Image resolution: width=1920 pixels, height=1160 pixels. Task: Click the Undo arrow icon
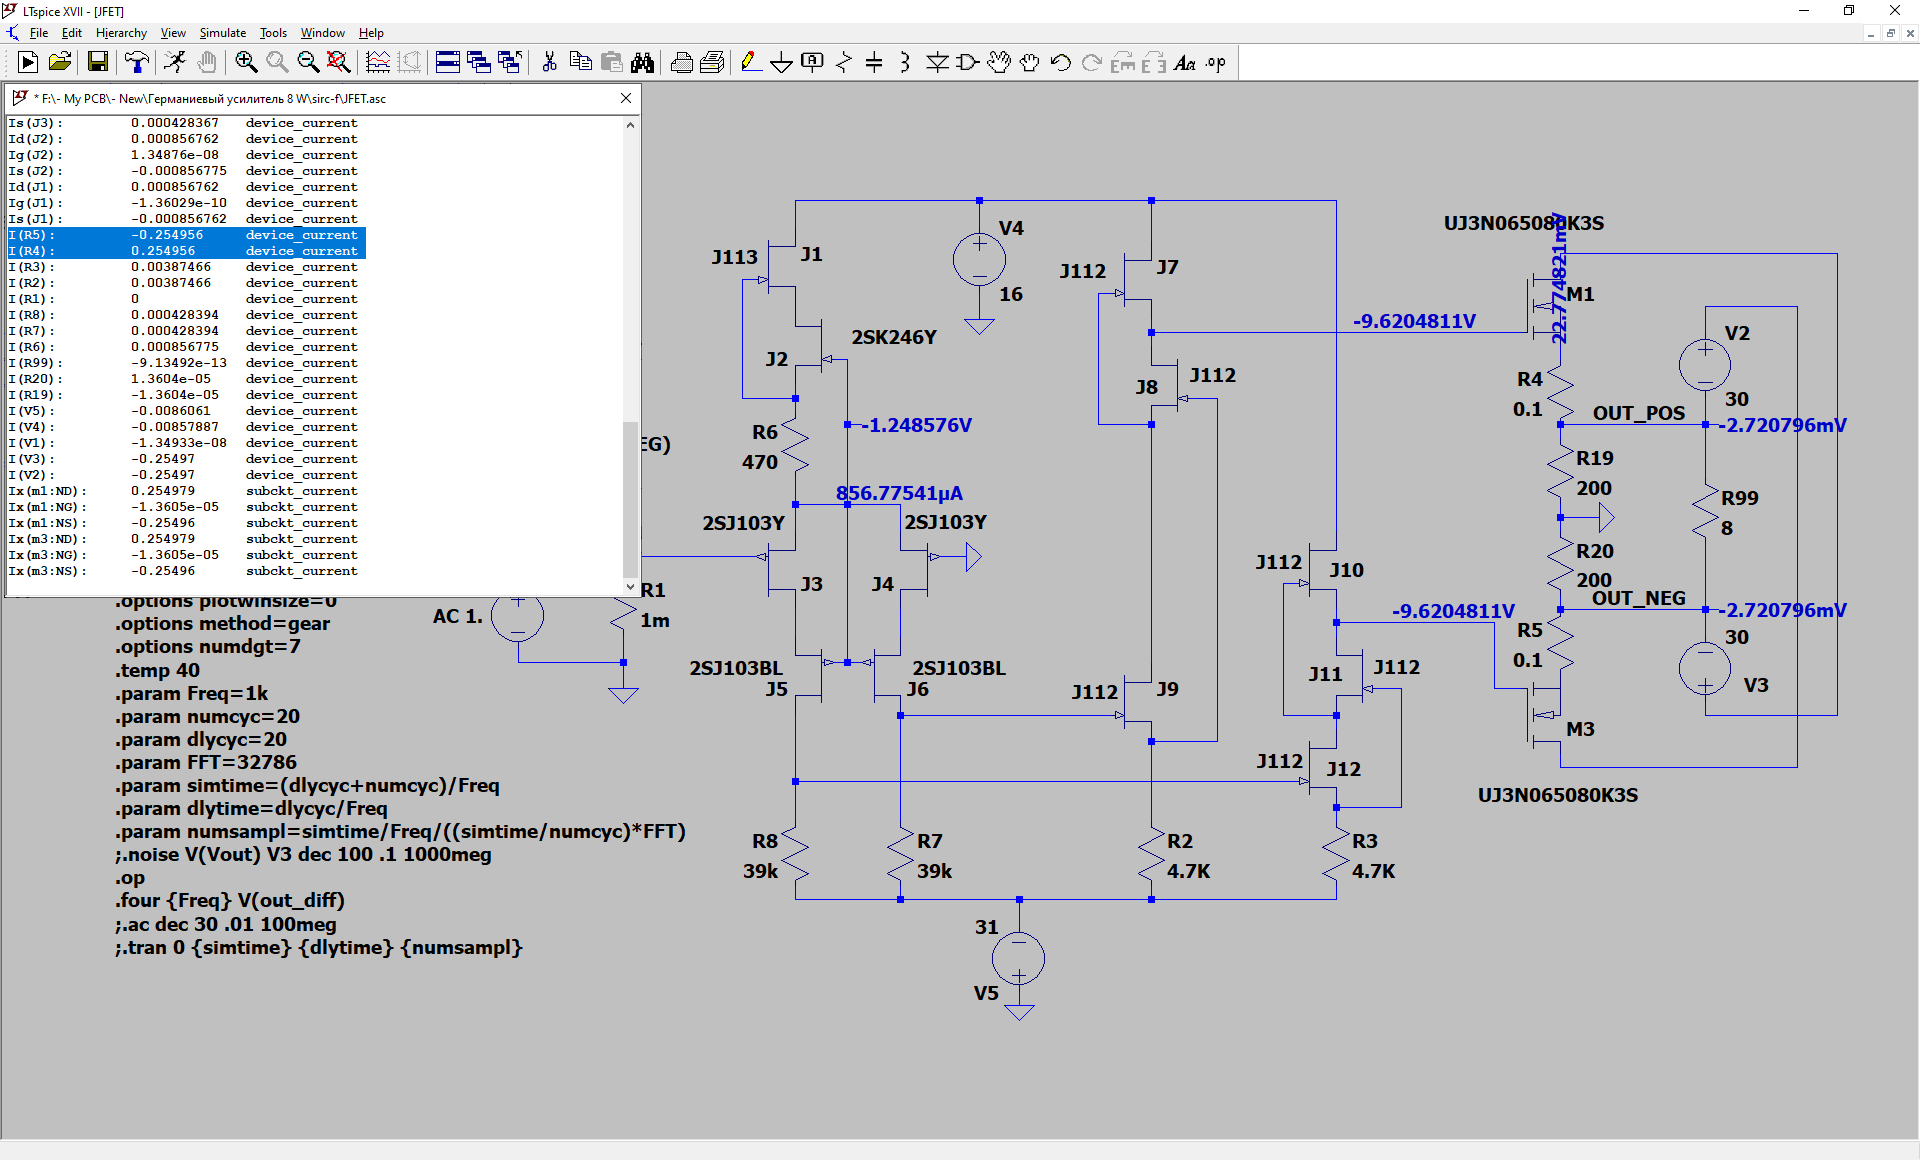(x=1060, y=62)
